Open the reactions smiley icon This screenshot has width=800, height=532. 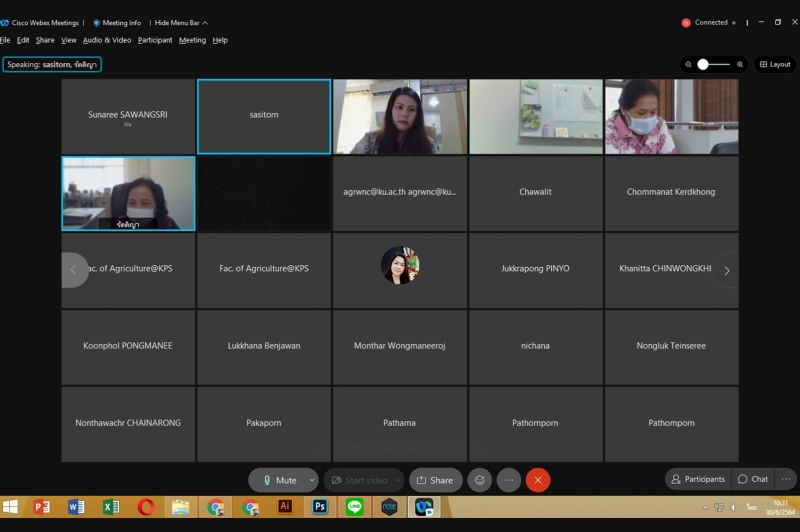click(x=480, y=480)
